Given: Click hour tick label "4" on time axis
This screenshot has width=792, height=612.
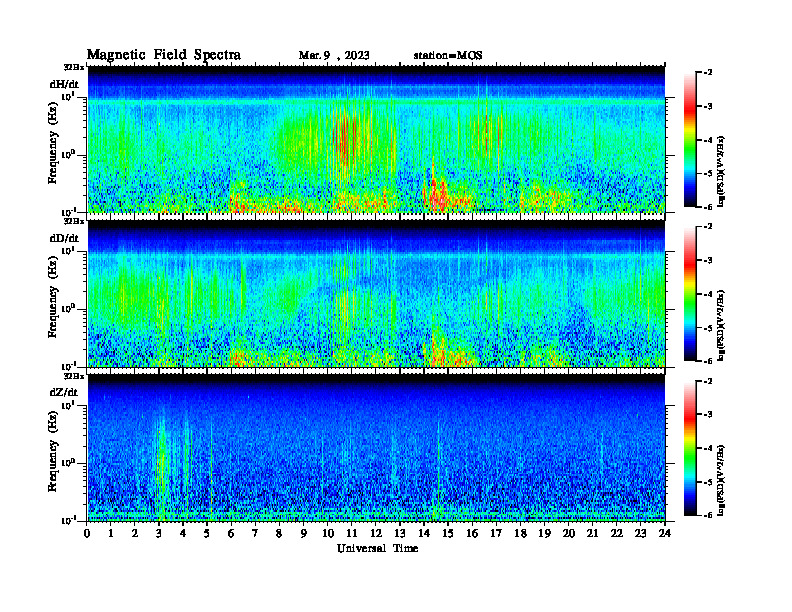Looking at the screenshot, I should pyautogui.click(x=183, y=534).
